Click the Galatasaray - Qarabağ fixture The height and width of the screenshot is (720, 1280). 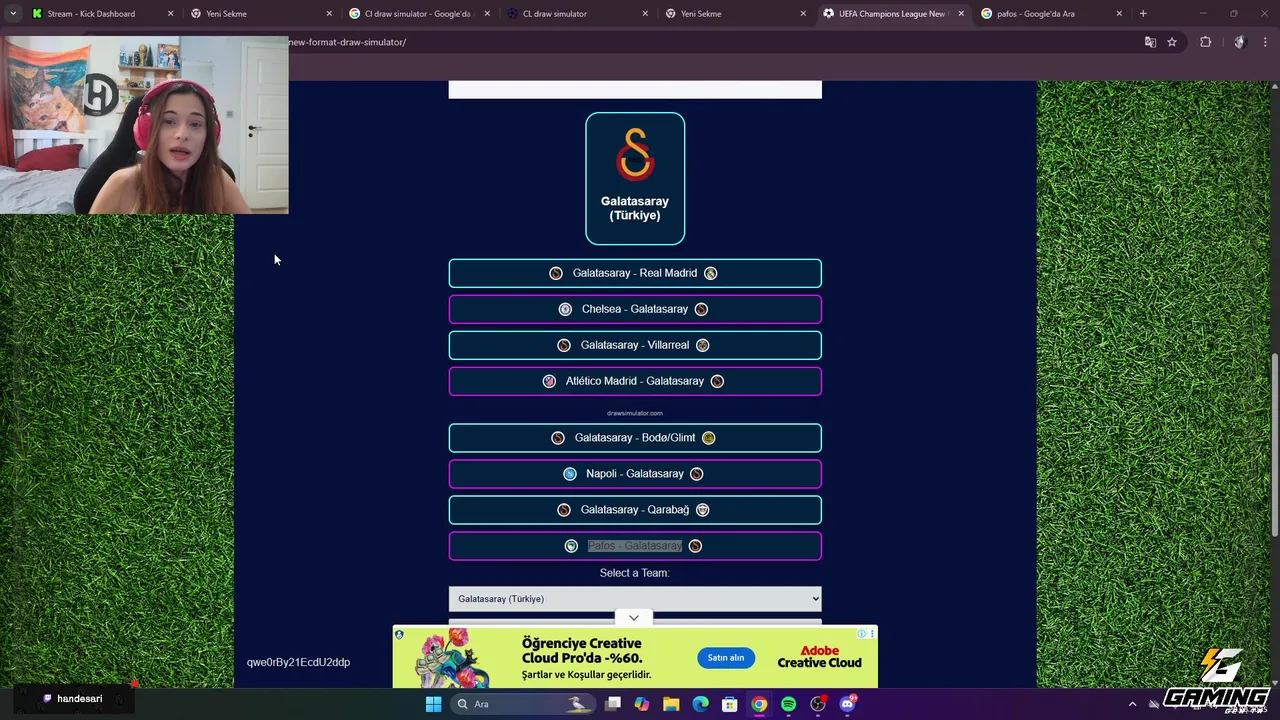pyautogui.click(x=635, y=510)
